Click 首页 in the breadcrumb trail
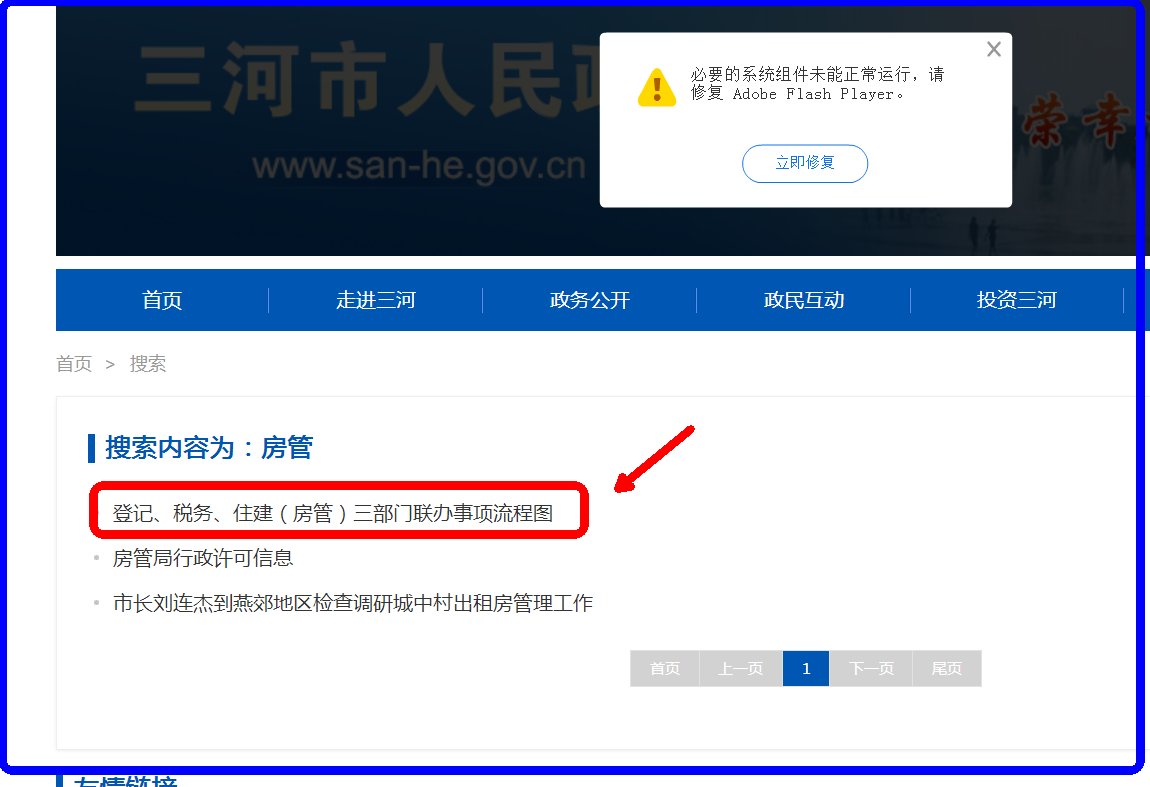1150x787 pixels. click(x=74, y=363)
